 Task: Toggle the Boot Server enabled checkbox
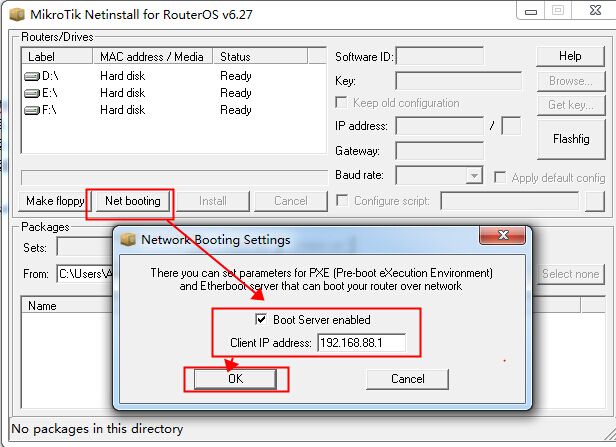261,319
